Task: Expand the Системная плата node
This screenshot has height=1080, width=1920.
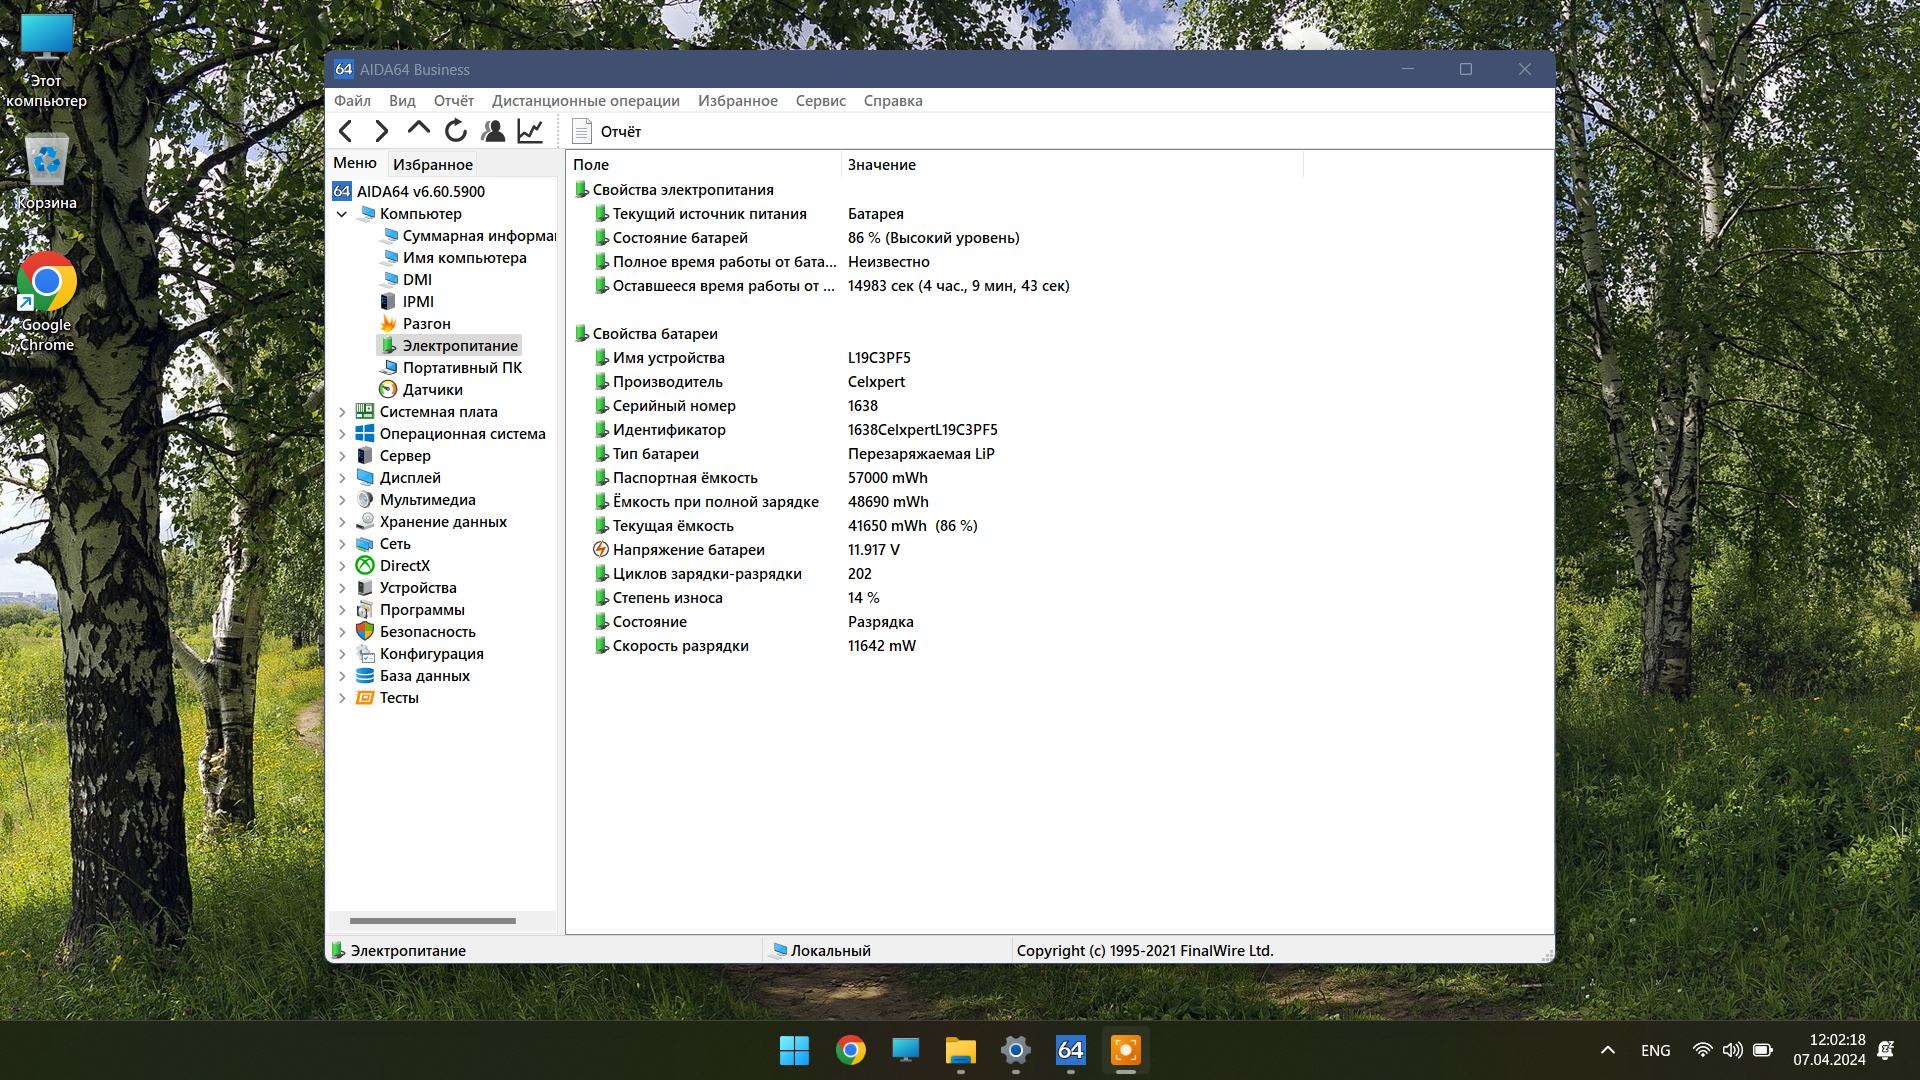Action: coord(342,412)
